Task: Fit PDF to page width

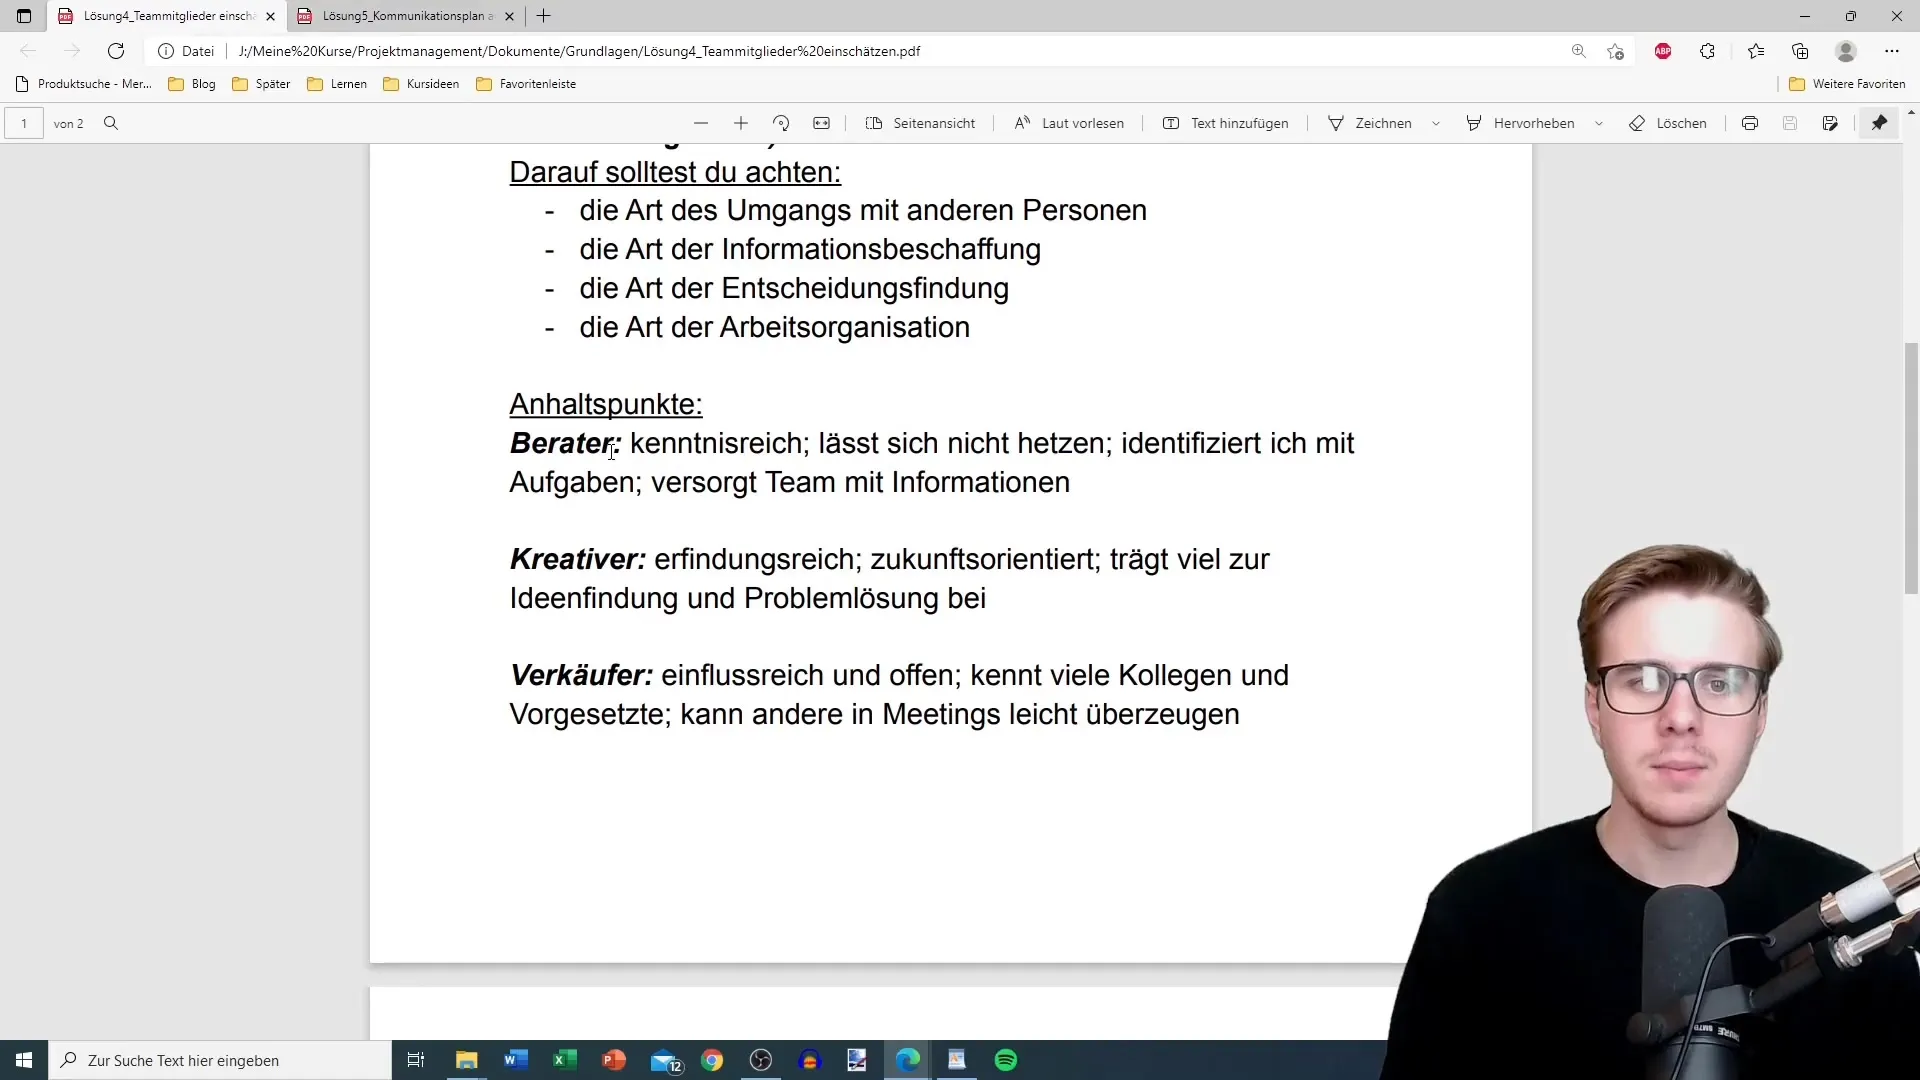Action: pyautogui.click(x=821, y=123)
